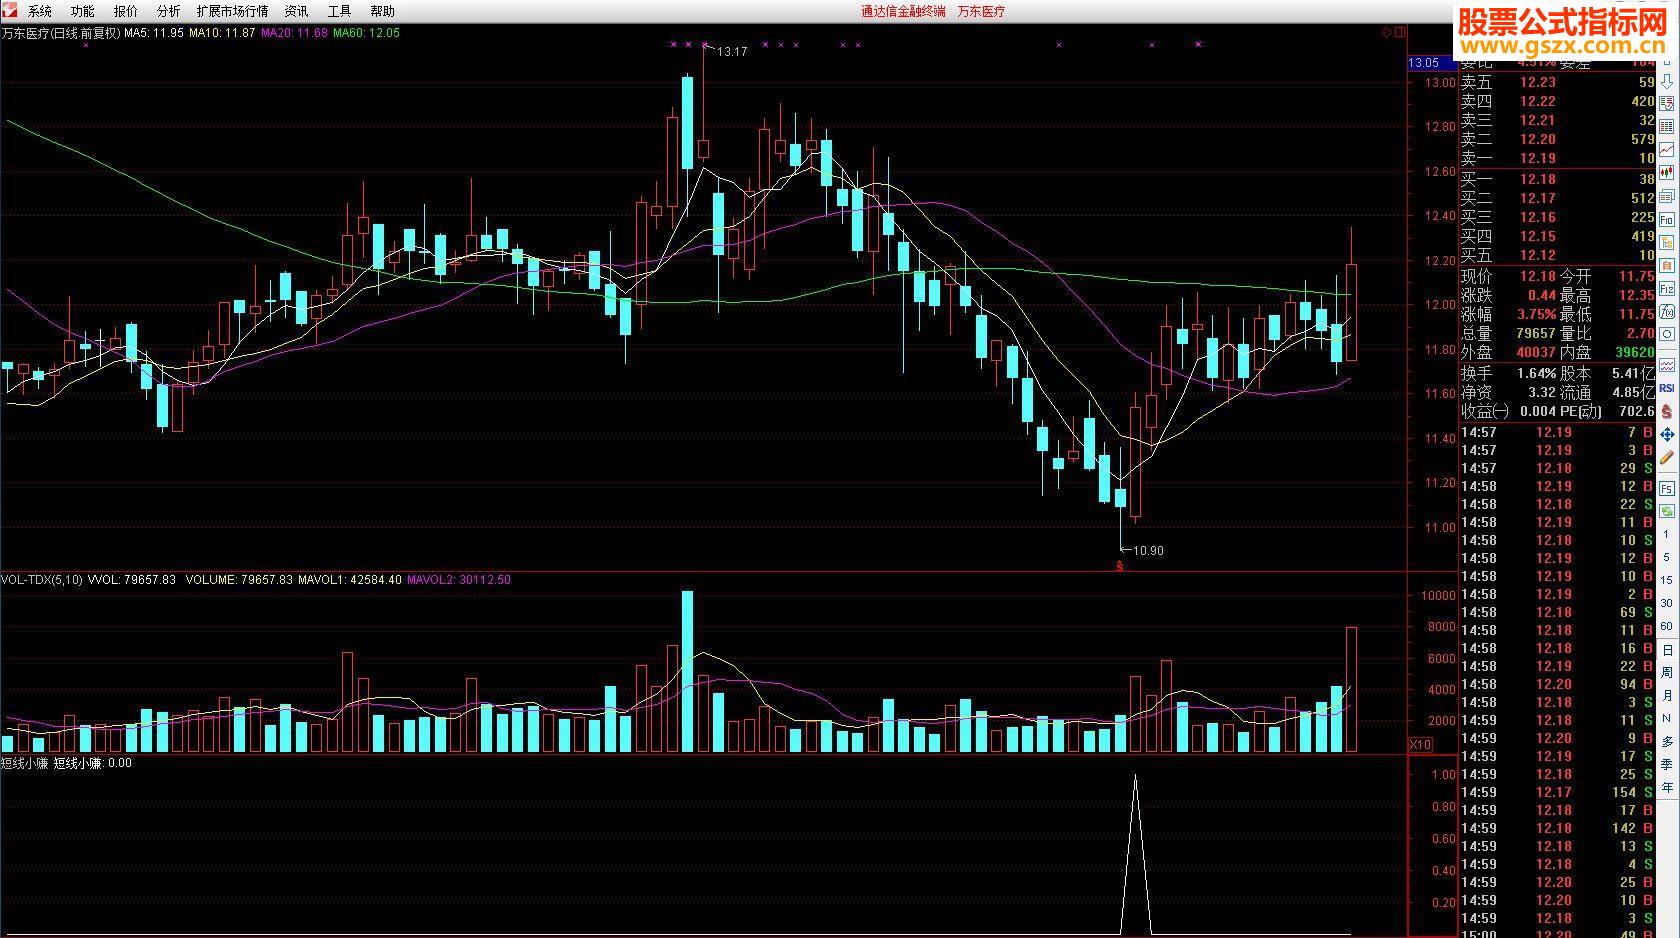Open the 工具 menu
The width and height of the screenshot is (1680, 938).
click(x=340, y=11)
